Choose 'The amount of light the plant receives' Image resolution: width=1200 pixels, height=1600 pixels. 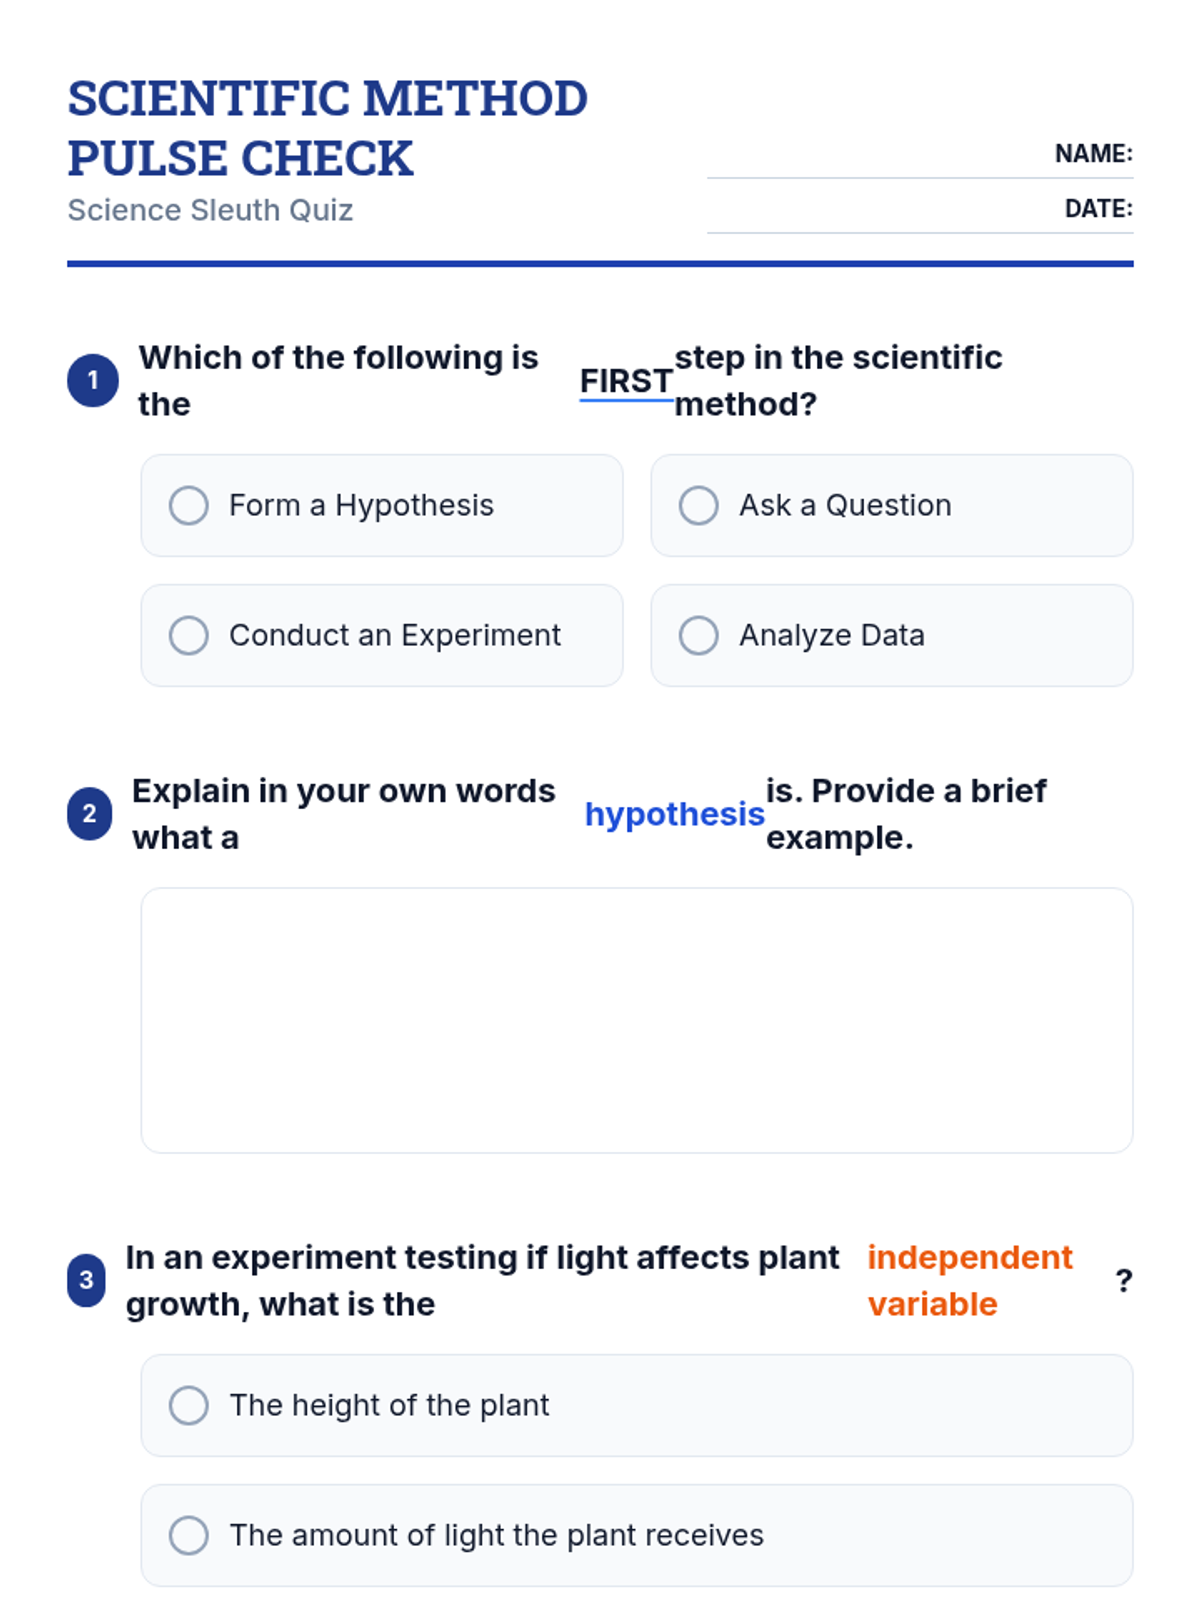click(x=189, y=1536)
